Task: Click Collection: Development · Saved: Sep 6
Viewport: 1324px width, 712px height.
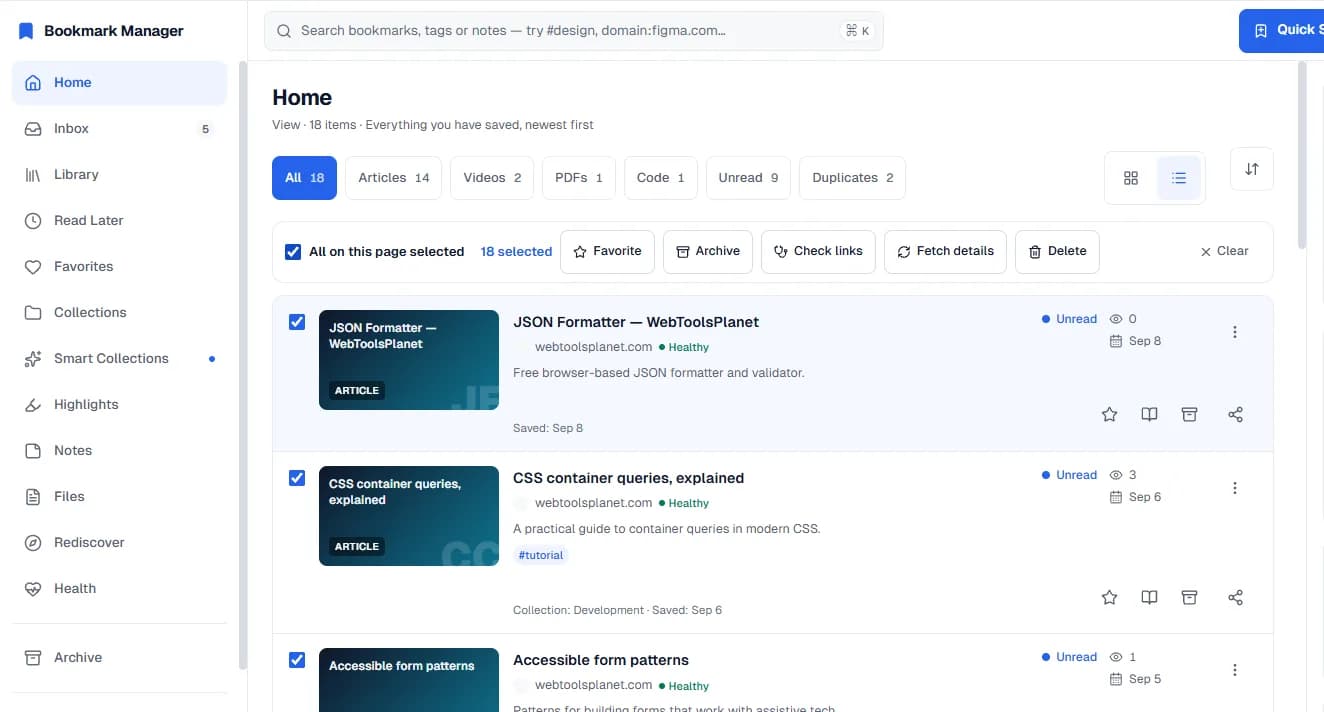Action: pos(617,610)
